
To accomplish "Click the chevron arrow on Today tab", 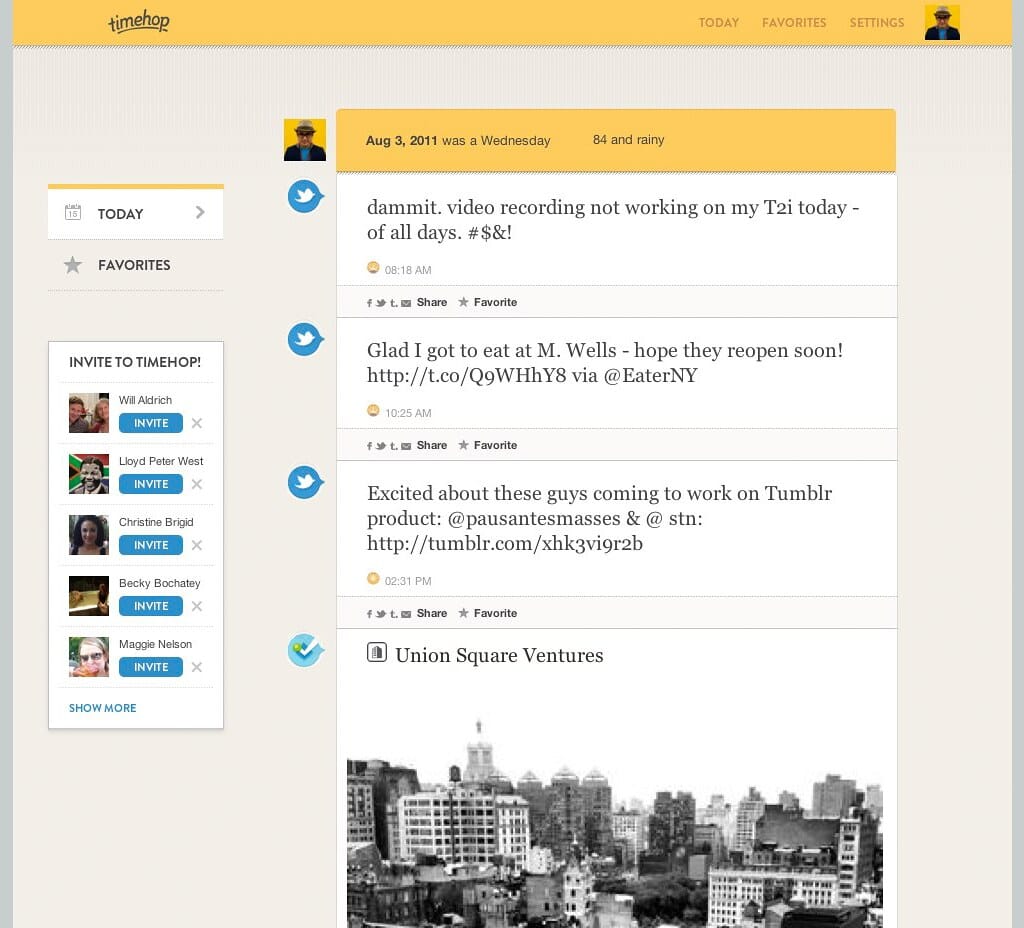I will pos(200,212).
